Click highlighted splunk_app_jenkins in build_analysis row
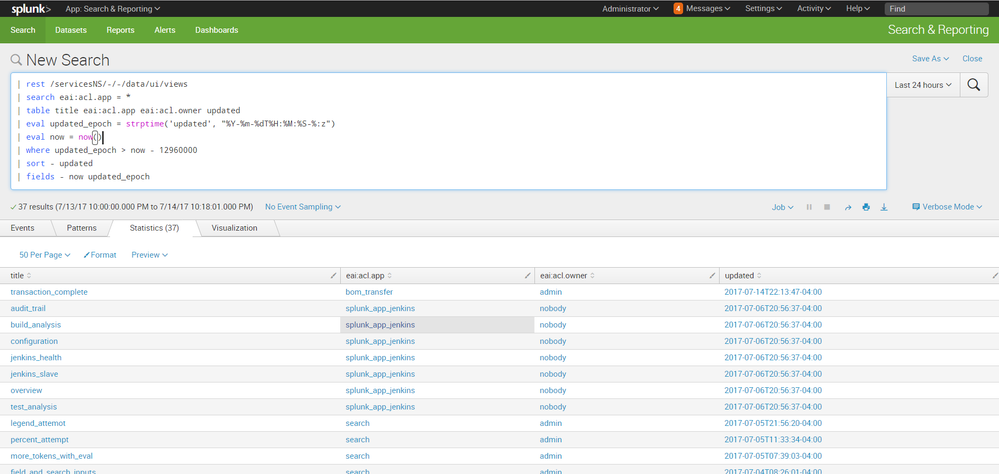 tap(380, 325)
